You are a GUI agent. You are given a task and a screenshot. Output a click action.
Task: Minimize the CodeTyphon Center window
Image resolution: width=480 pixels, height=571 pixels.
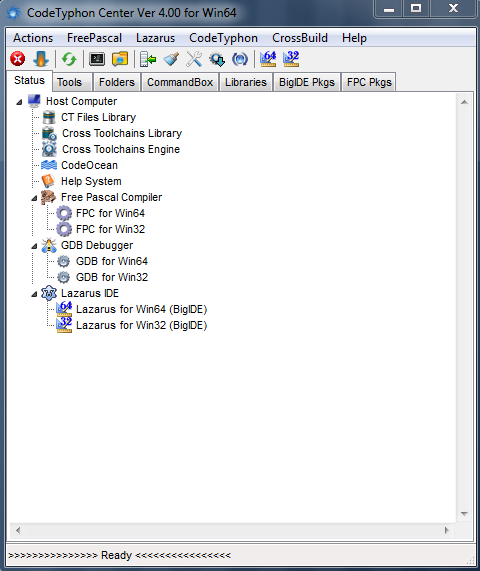[x=389, y=9]
